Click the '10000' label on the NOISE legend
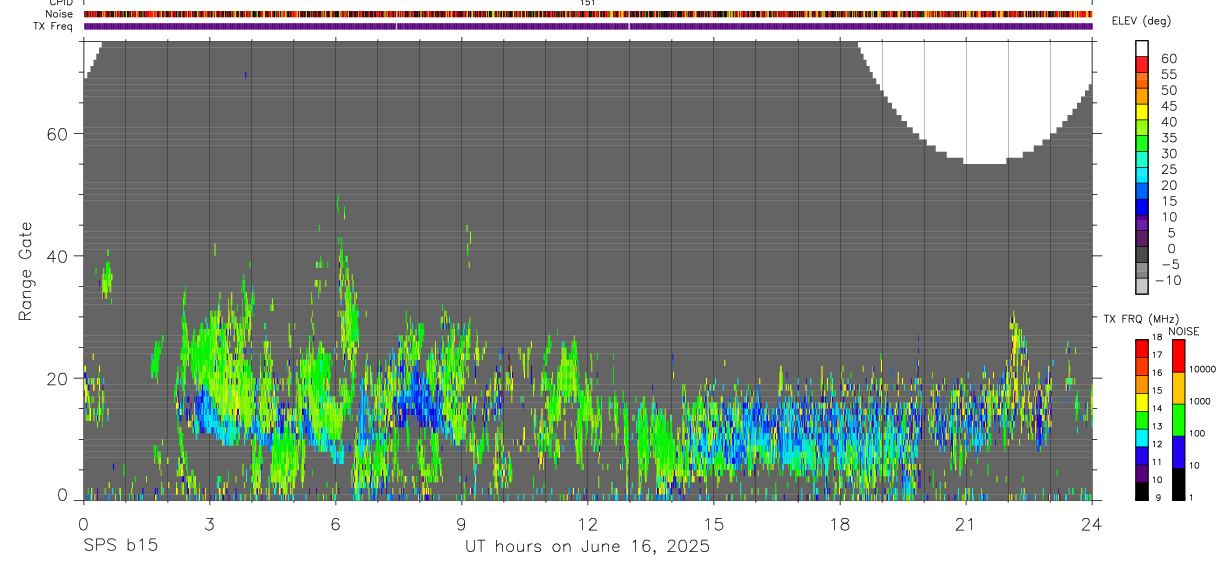 point(1202,369)
